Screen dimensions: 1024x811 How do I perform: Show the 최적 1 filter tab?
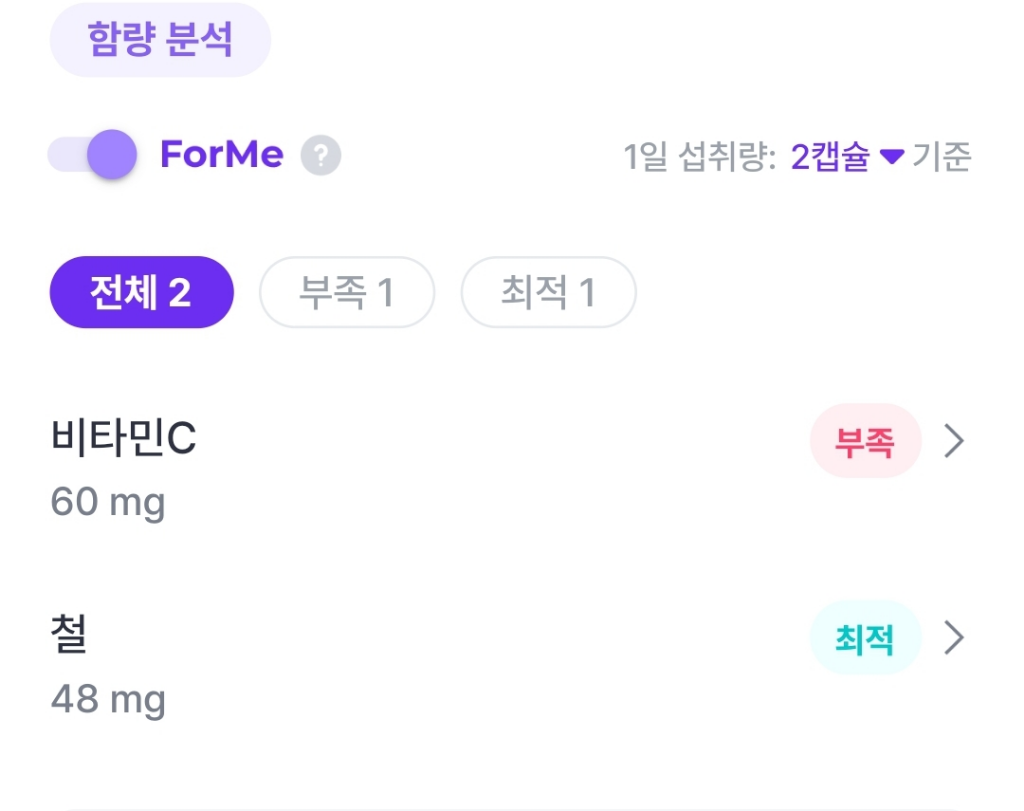point(548,293)
